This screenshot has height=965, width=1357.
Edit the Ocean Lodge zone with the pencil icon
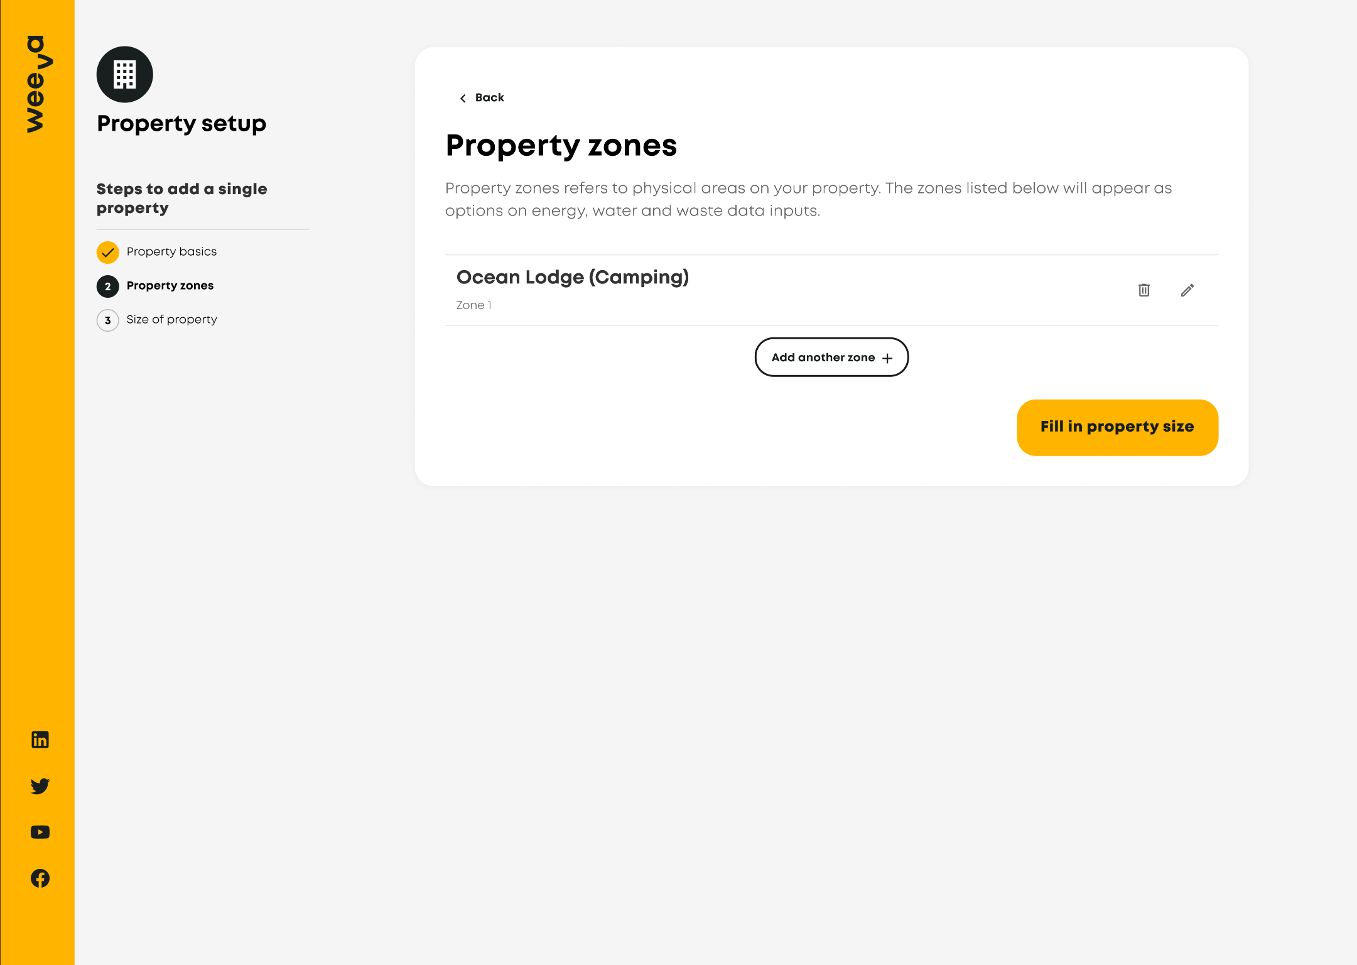tap(1187, 290)
